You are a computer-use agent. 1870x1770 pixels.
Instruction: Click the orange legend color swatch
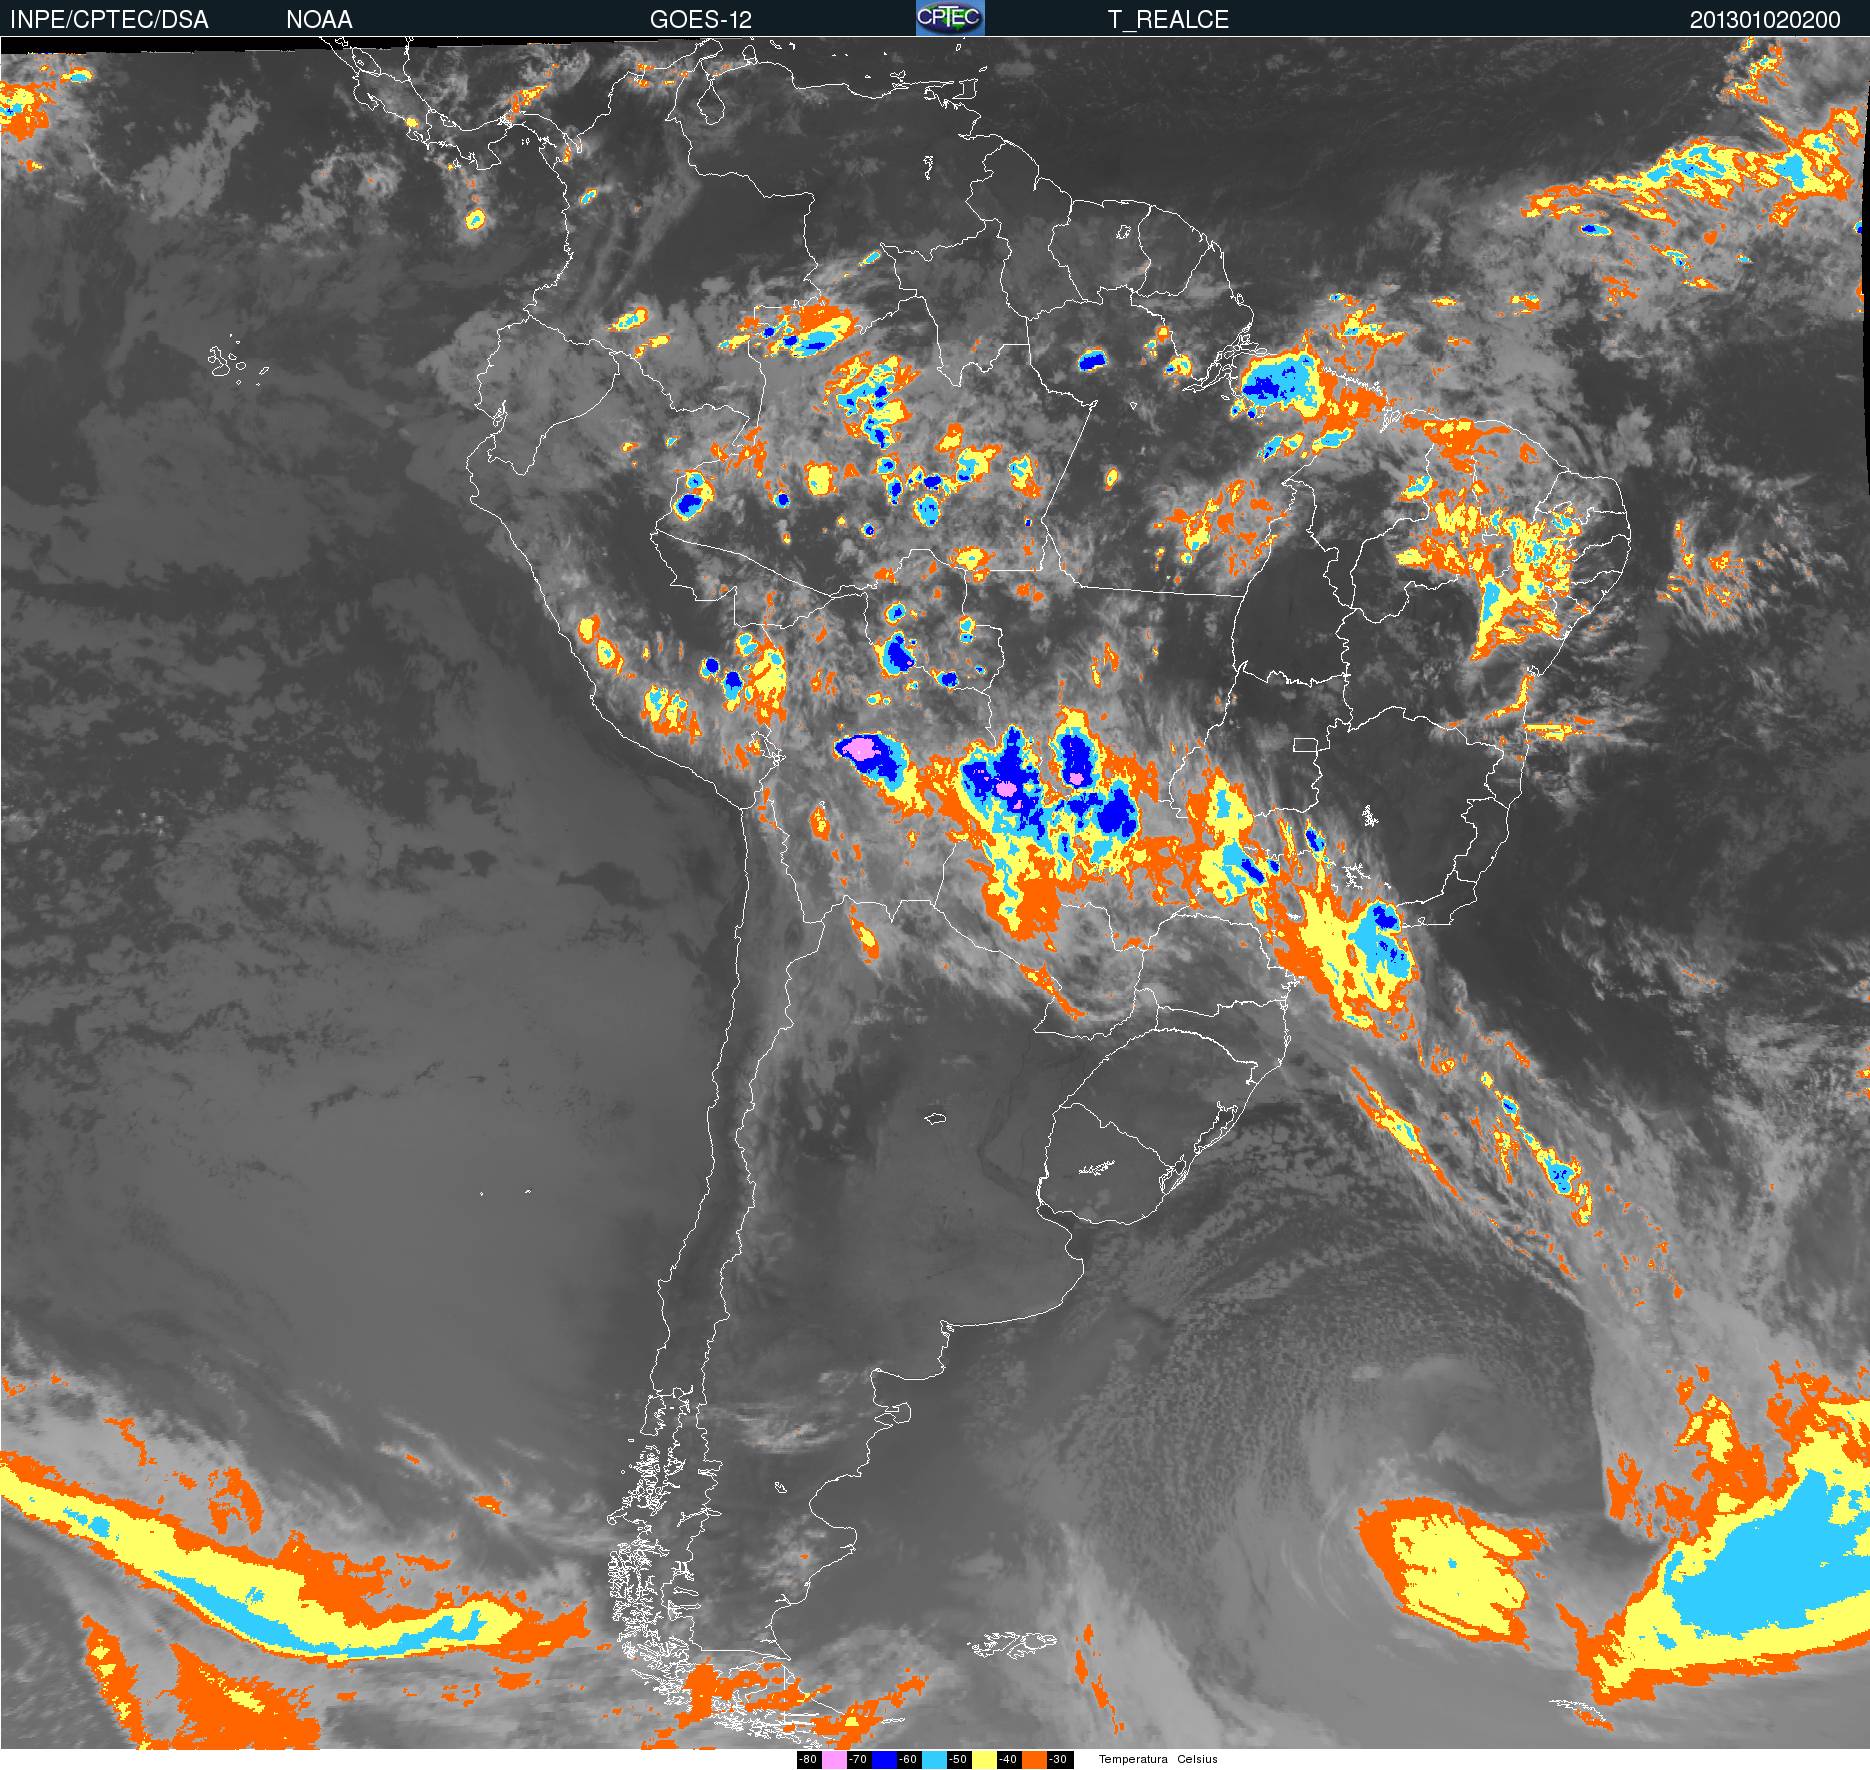[1034, 1759]
